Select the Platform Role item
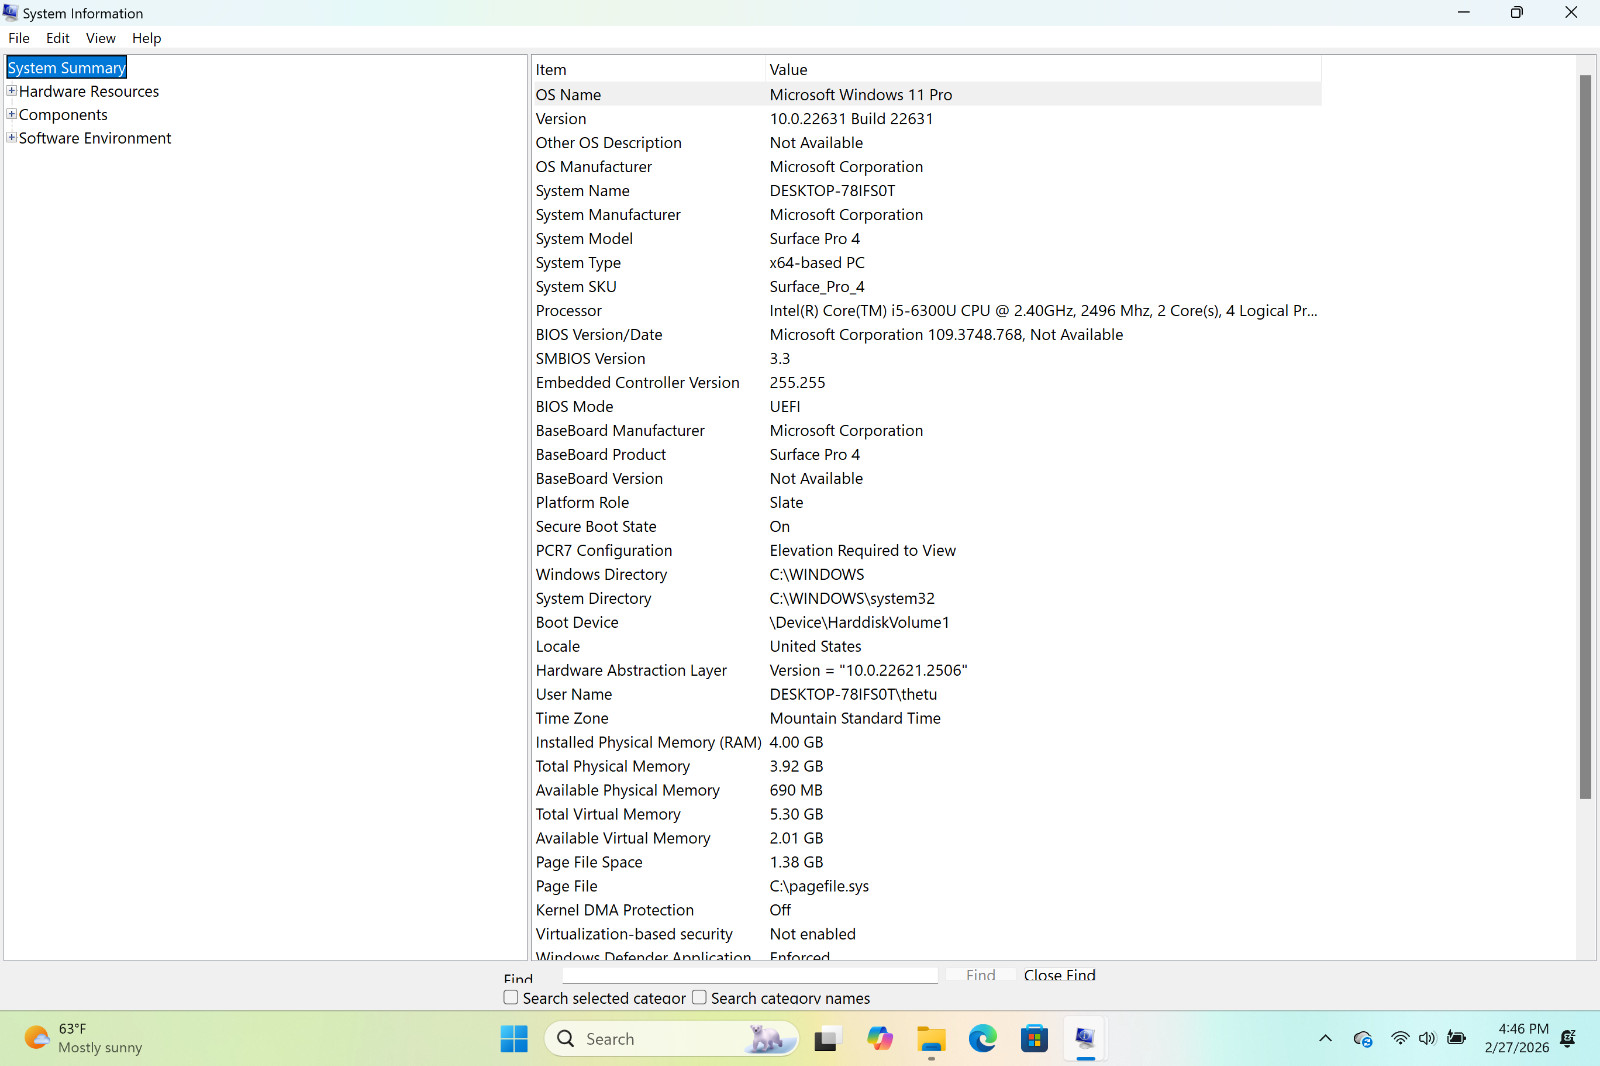The width and height of the screenshot is (1600, 1066). pyautogui.click(x=583, y=503)
